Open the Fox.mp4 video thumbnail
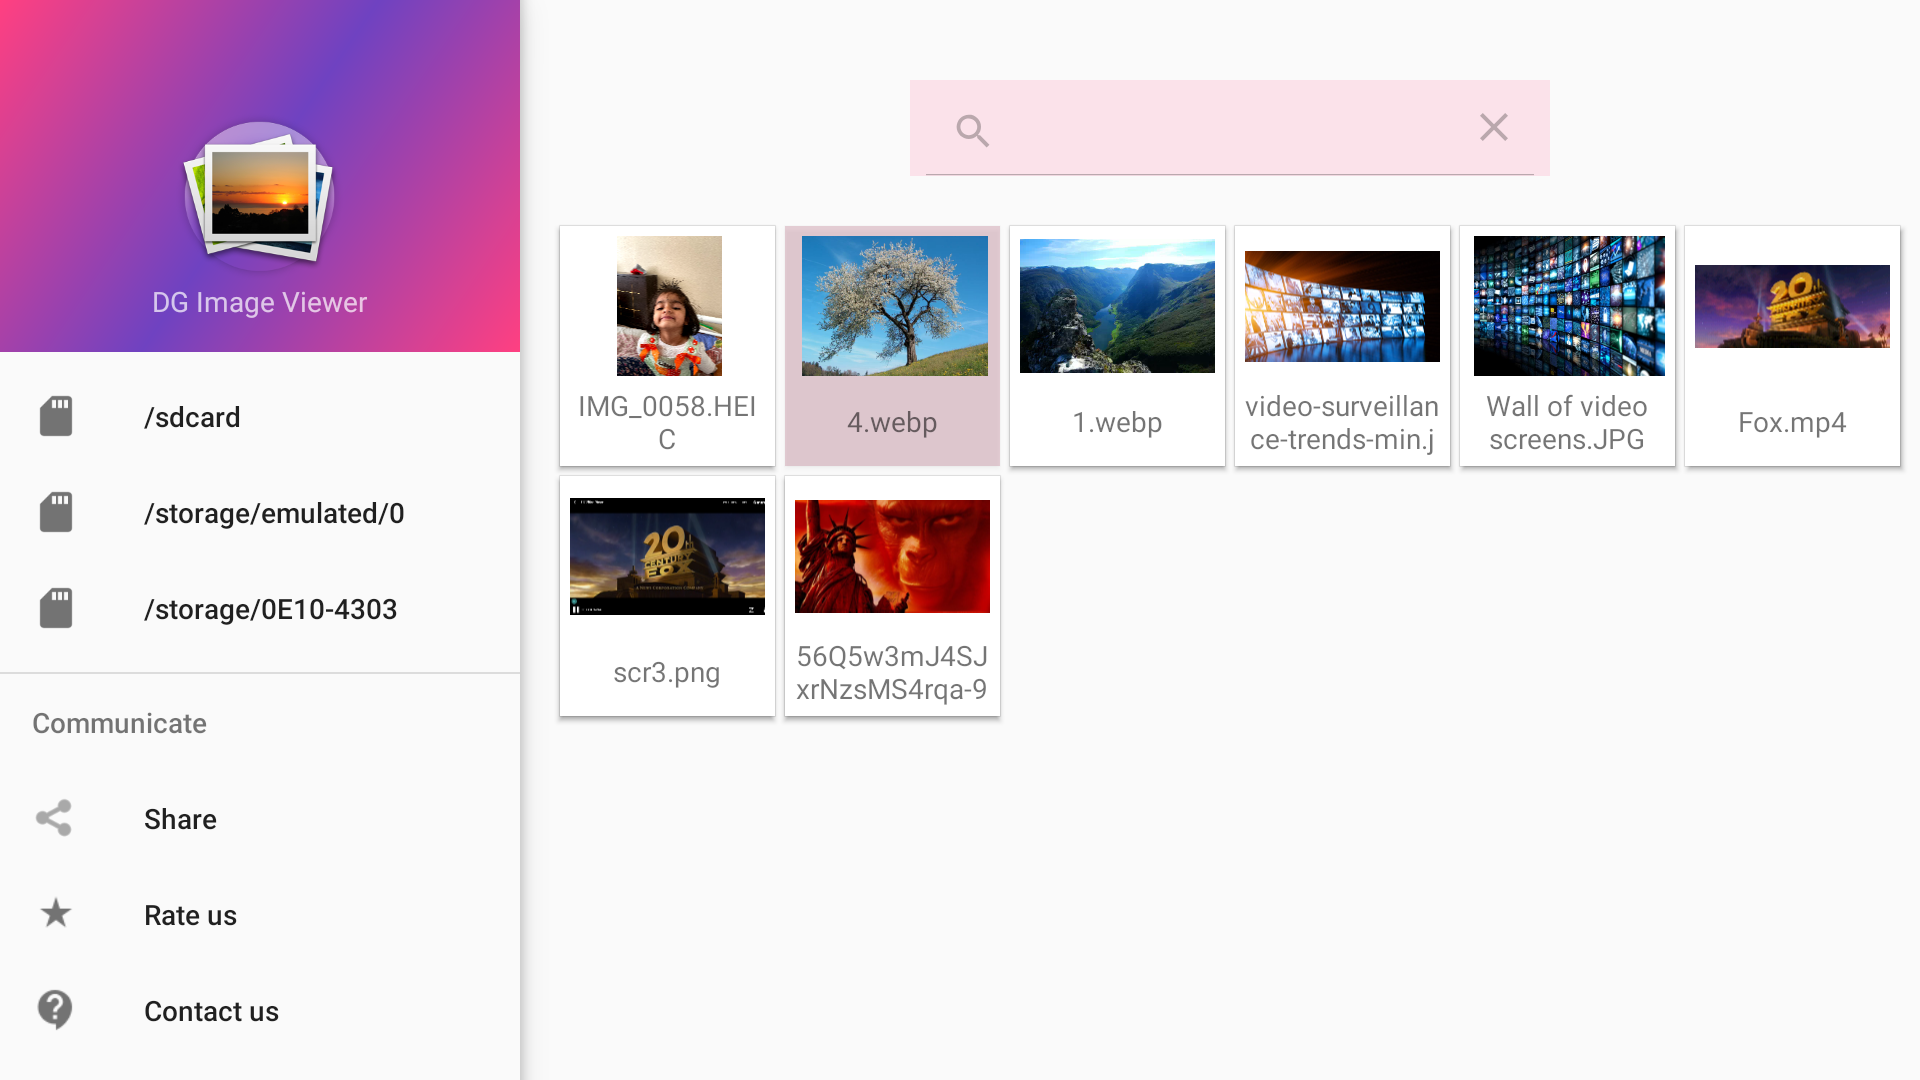Viewport: 1920px width, 1080px height. click(x=1792, y=346)
